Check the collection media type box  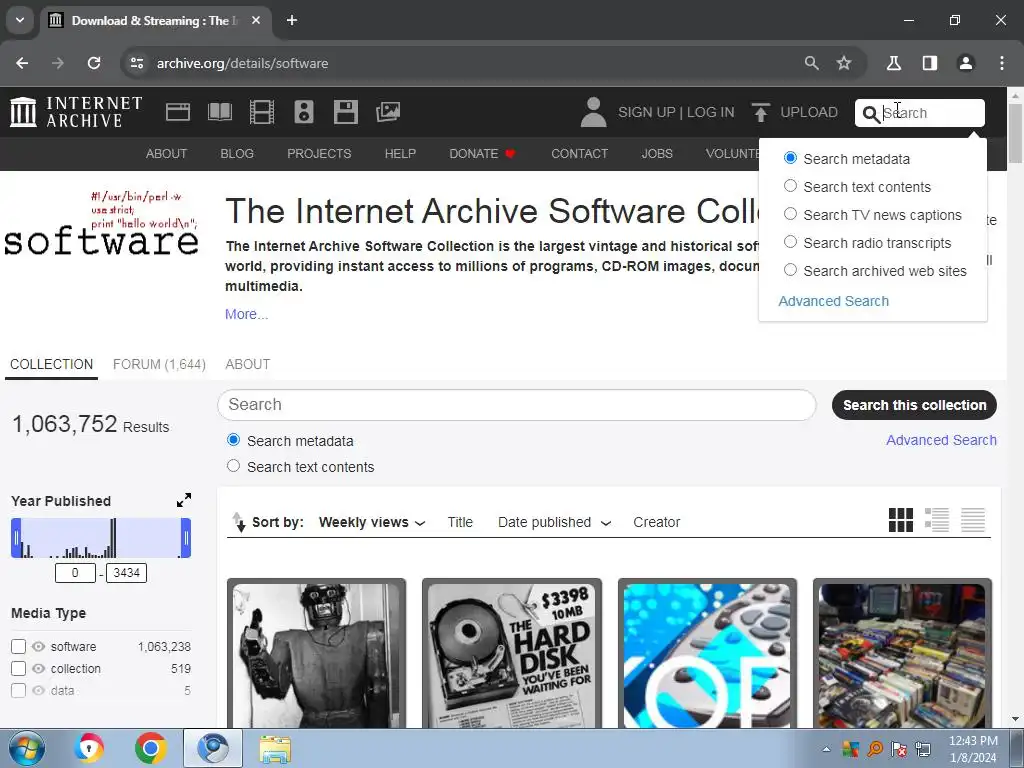(x=18, y=669)
